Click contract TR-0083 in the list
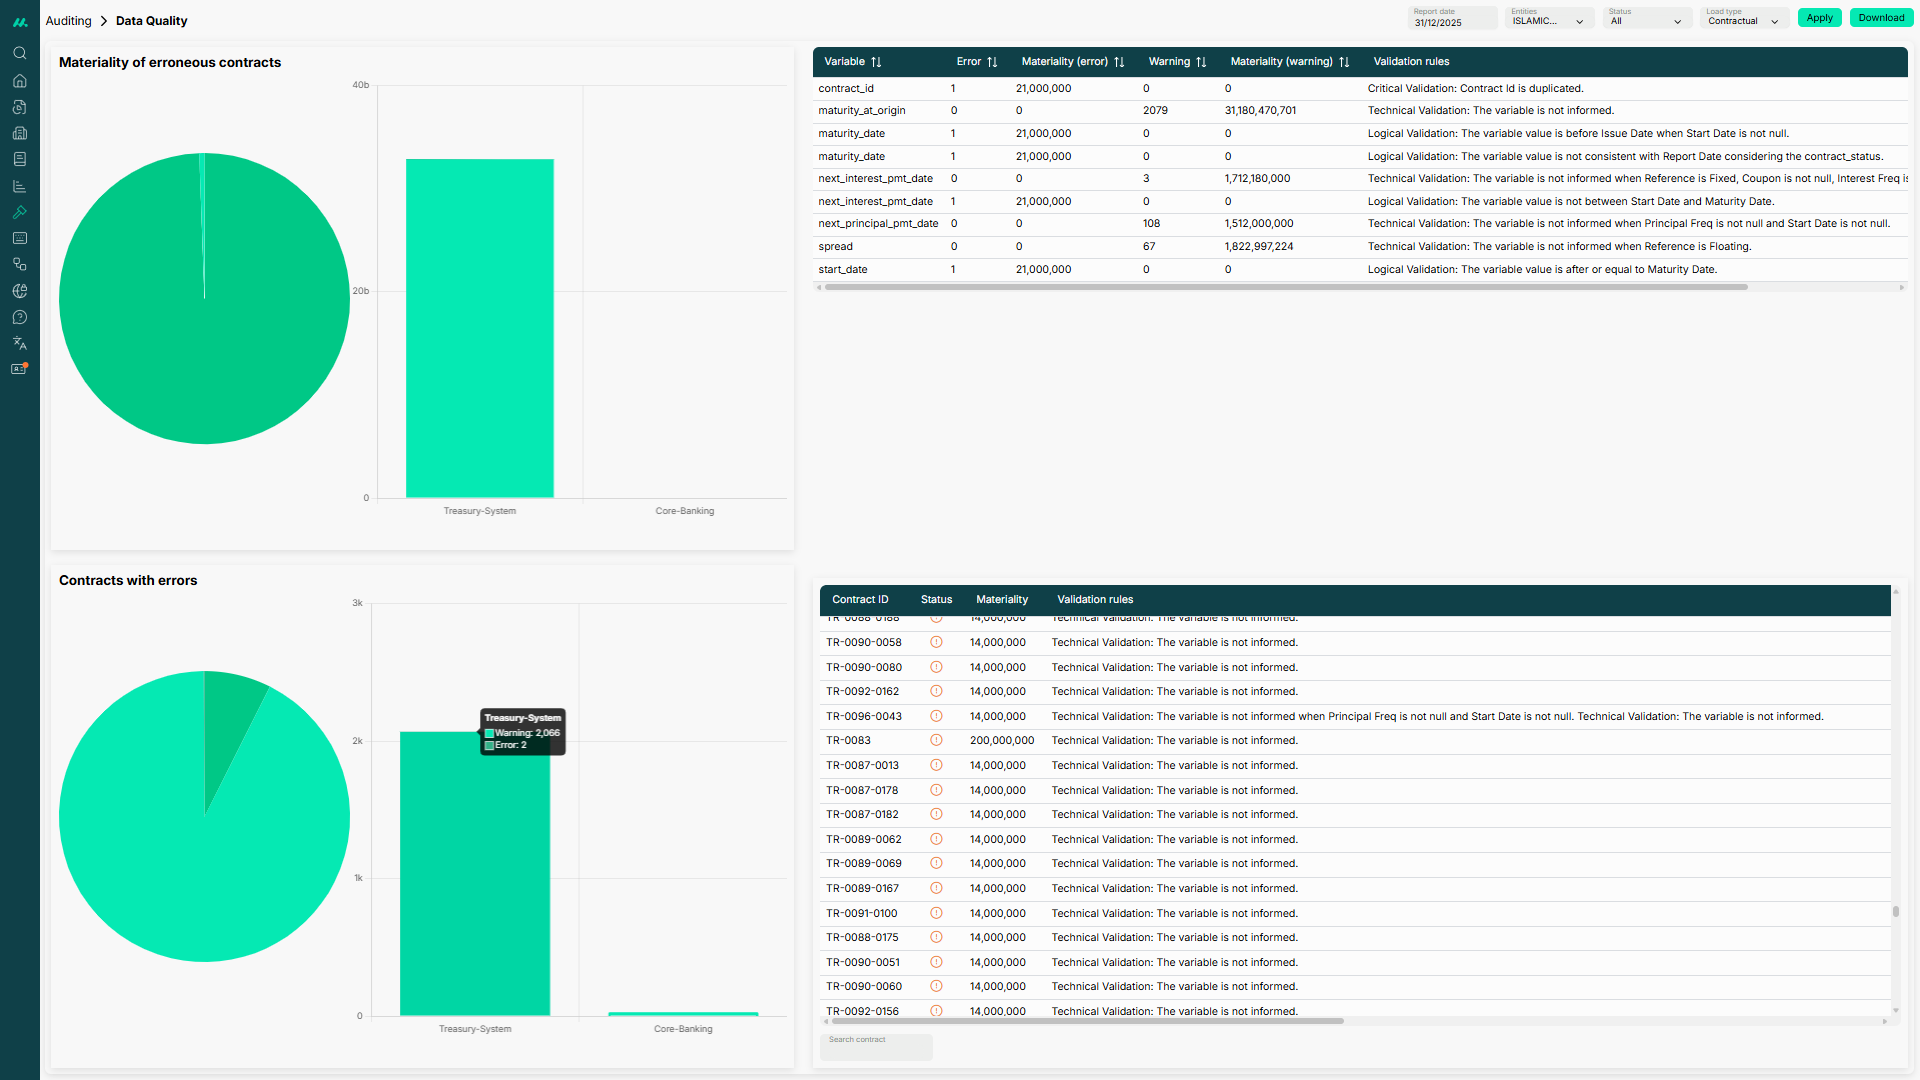This screenshot has width=1920, height=1080. click(x=848, y=741)
